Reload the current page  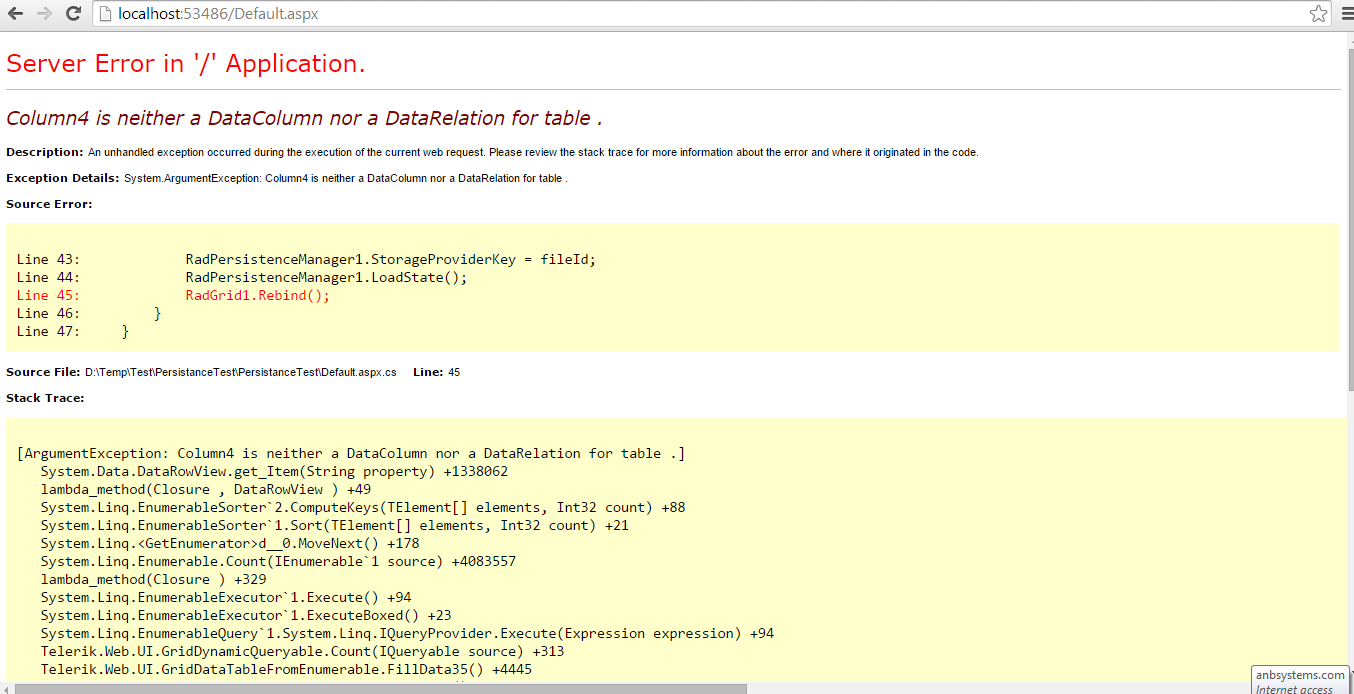click(73, 14)
